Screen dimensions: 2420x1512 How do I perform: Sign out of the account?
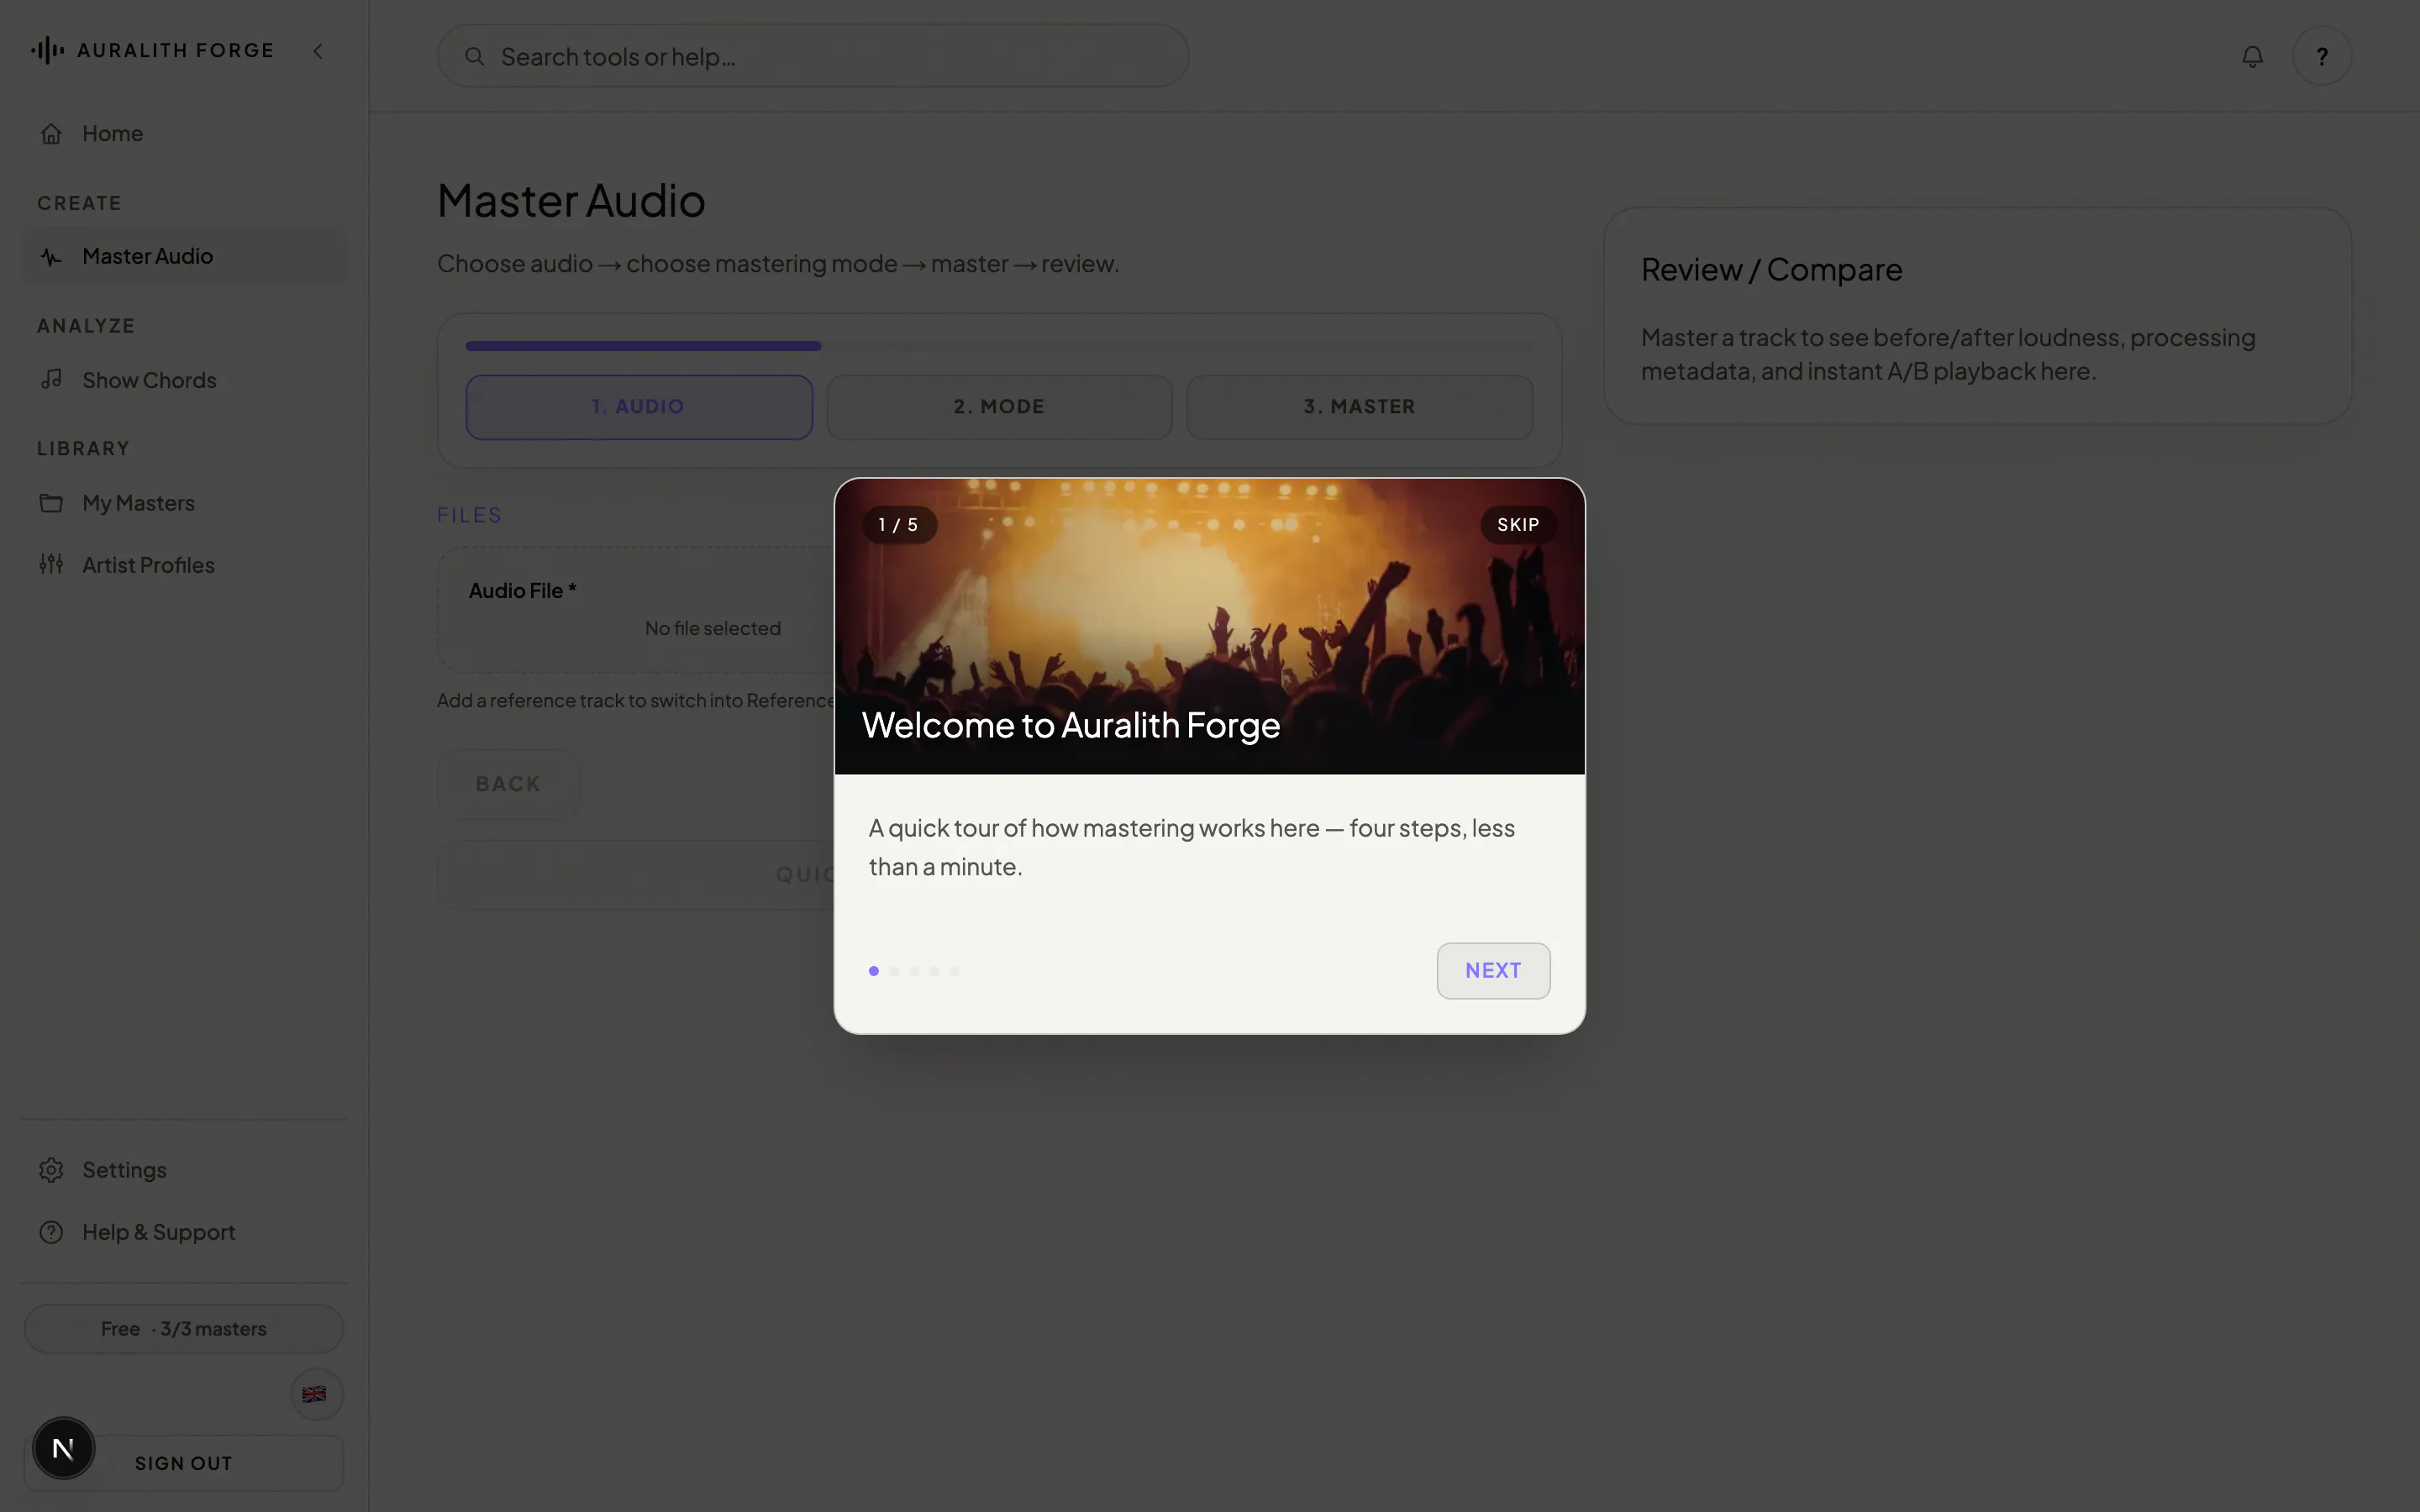[x=184, y=1463]
